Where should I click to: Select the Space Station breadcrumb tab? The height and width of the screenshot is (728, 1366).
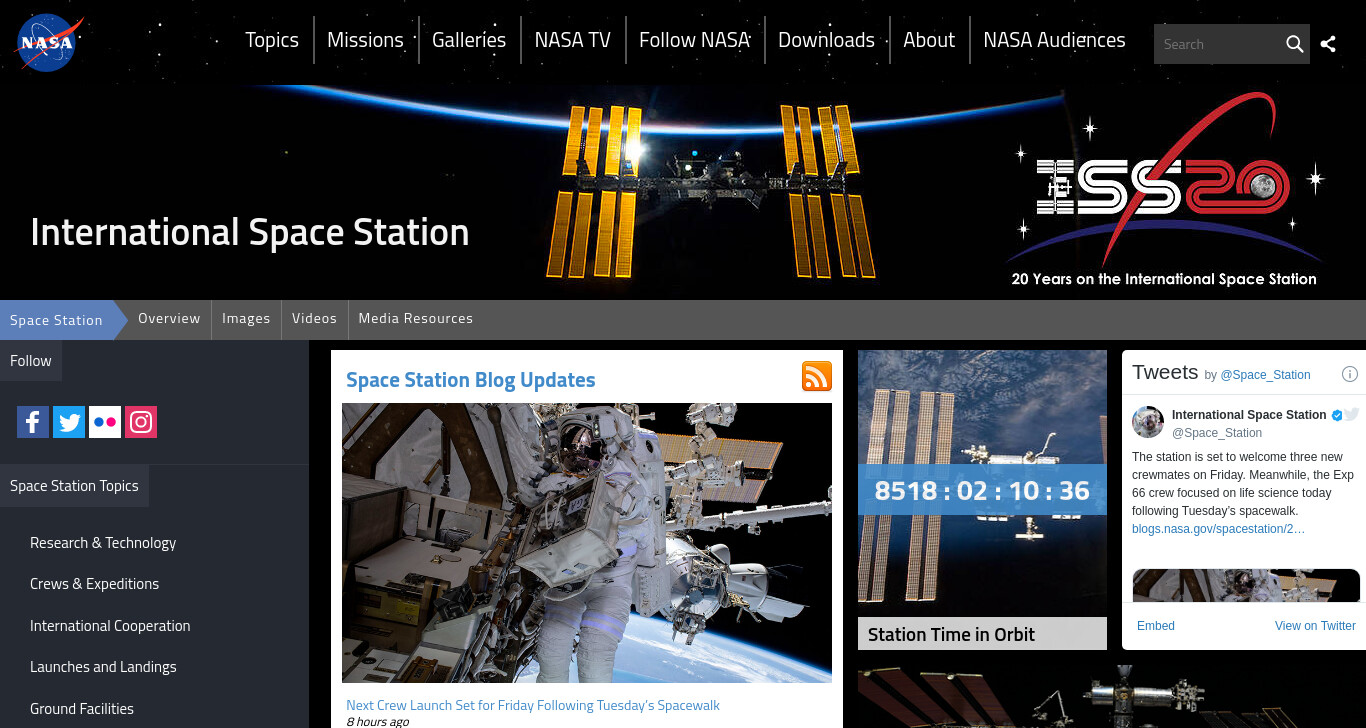pos(56,320)
